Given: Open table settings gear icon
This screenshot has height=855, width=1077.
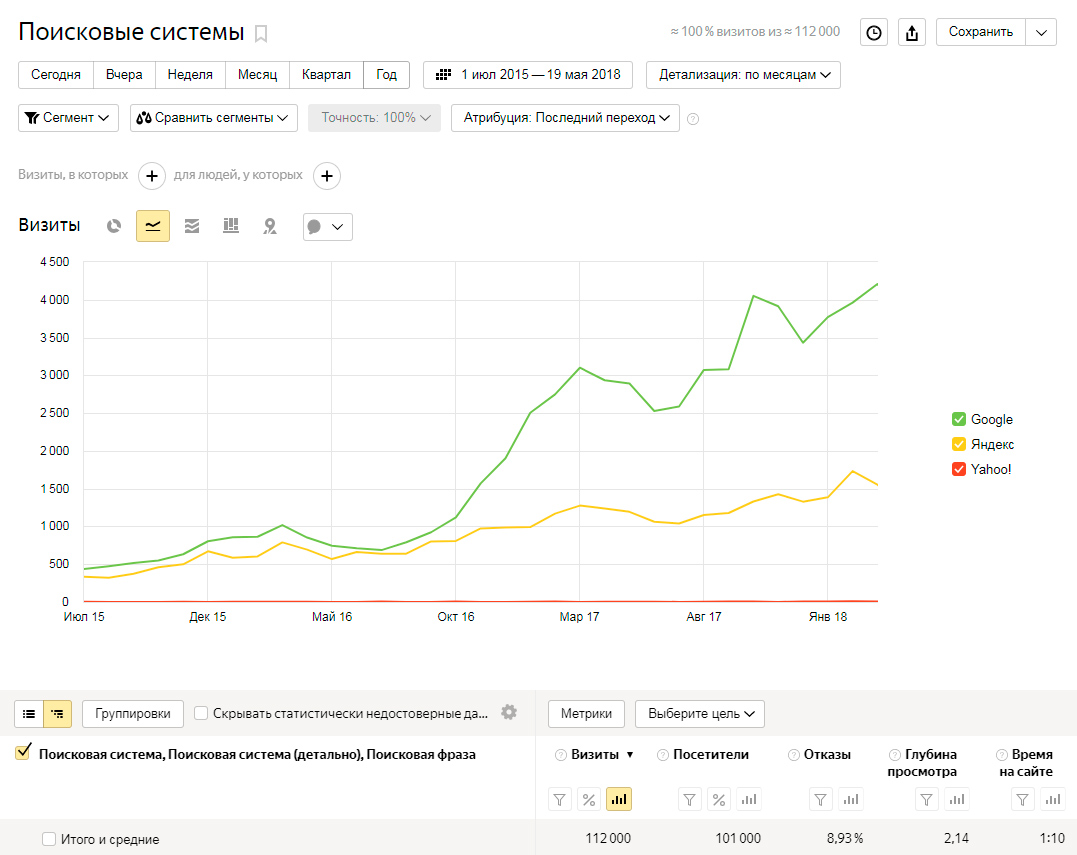Looking at the screenshot, I should click(x=509, y=712).
